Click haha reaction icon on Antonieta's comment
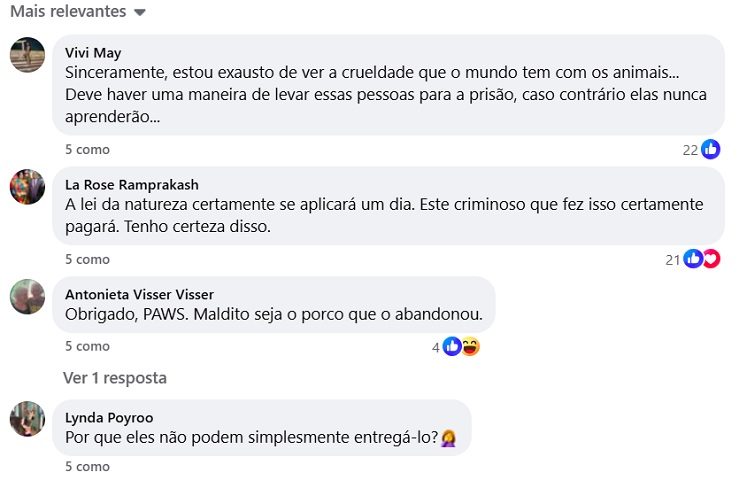 click(470, 347)
